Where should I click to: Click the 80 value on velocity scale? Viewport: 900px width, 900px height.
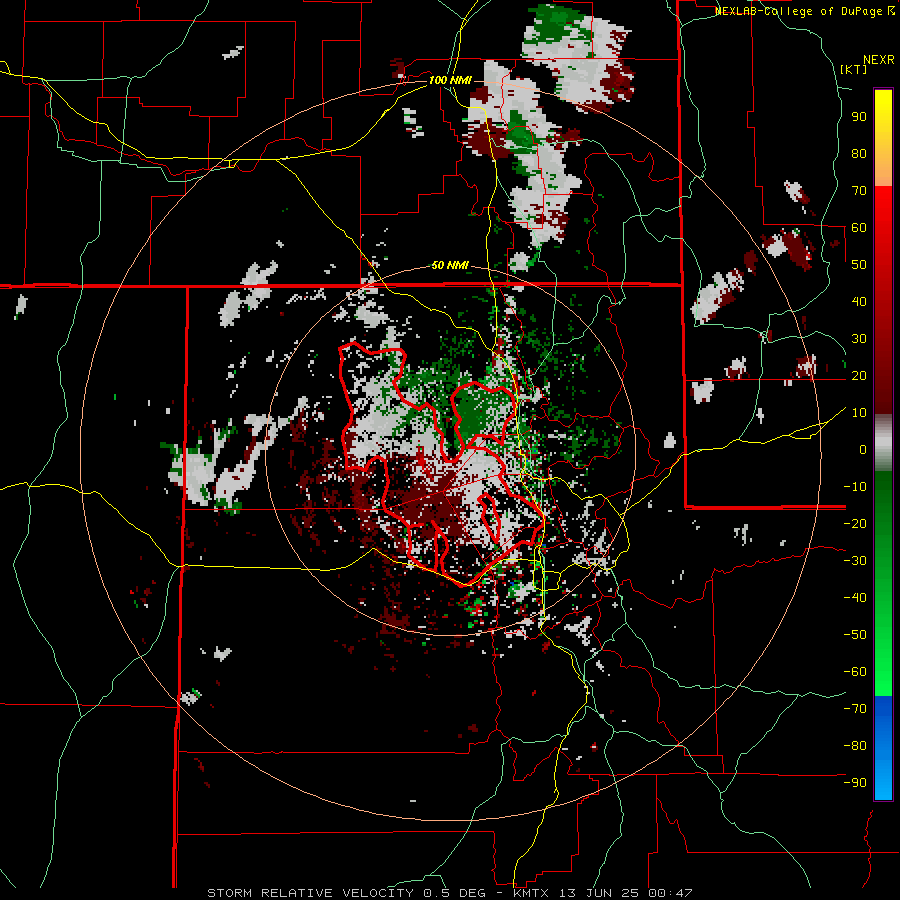pos(859,154)
